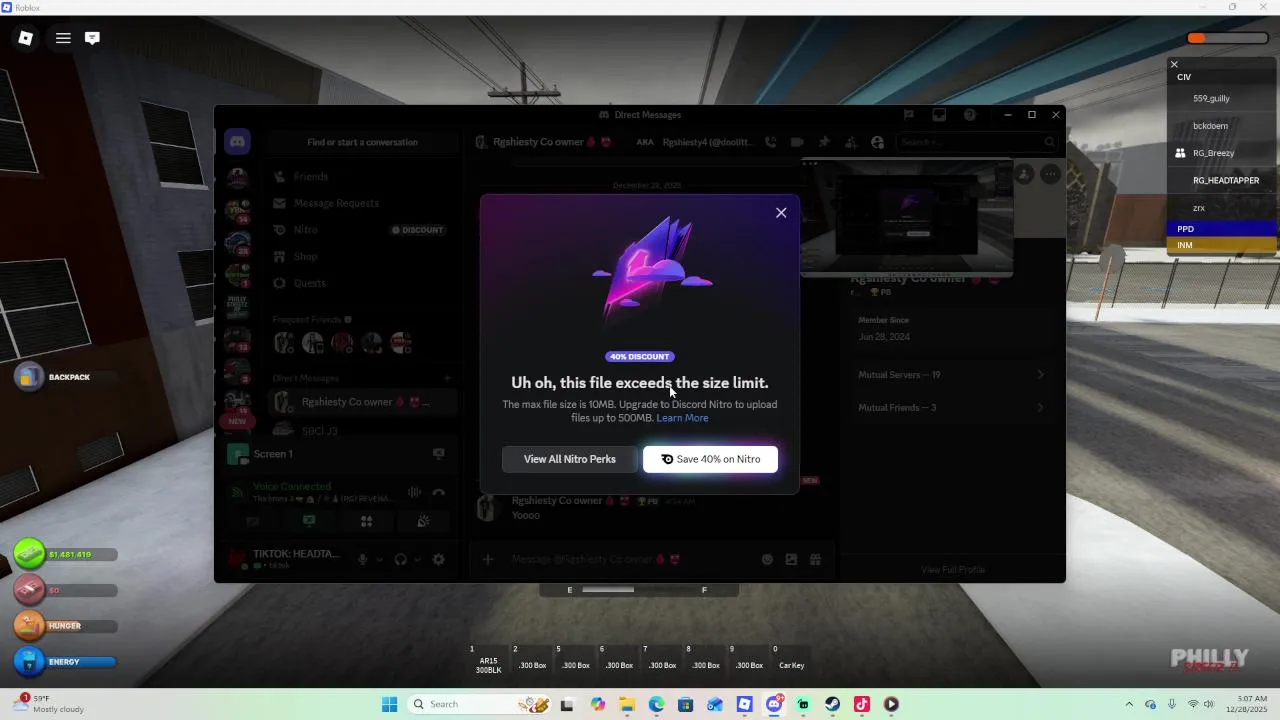Open the Roblox hamburger menu
This screenshot has height=720, width=1280.
63,38
